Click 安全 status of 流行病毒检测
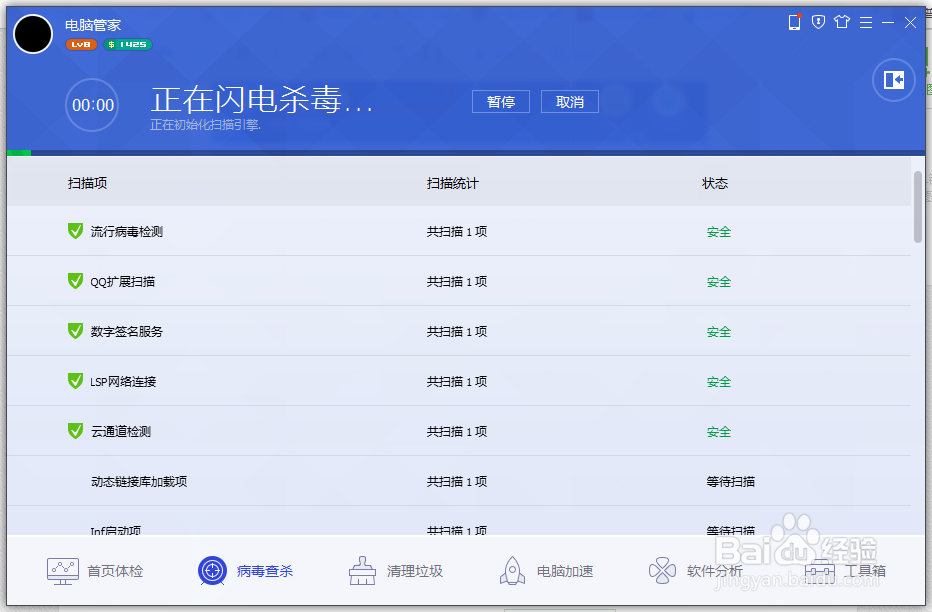The width and height of the screenshot is (932, 612). point(719,232)
